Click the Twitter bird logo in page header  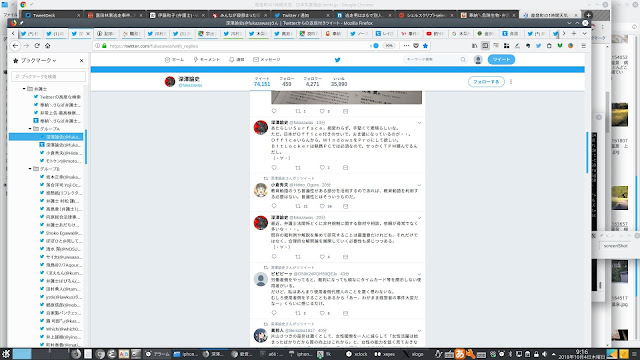click(337, 60)
